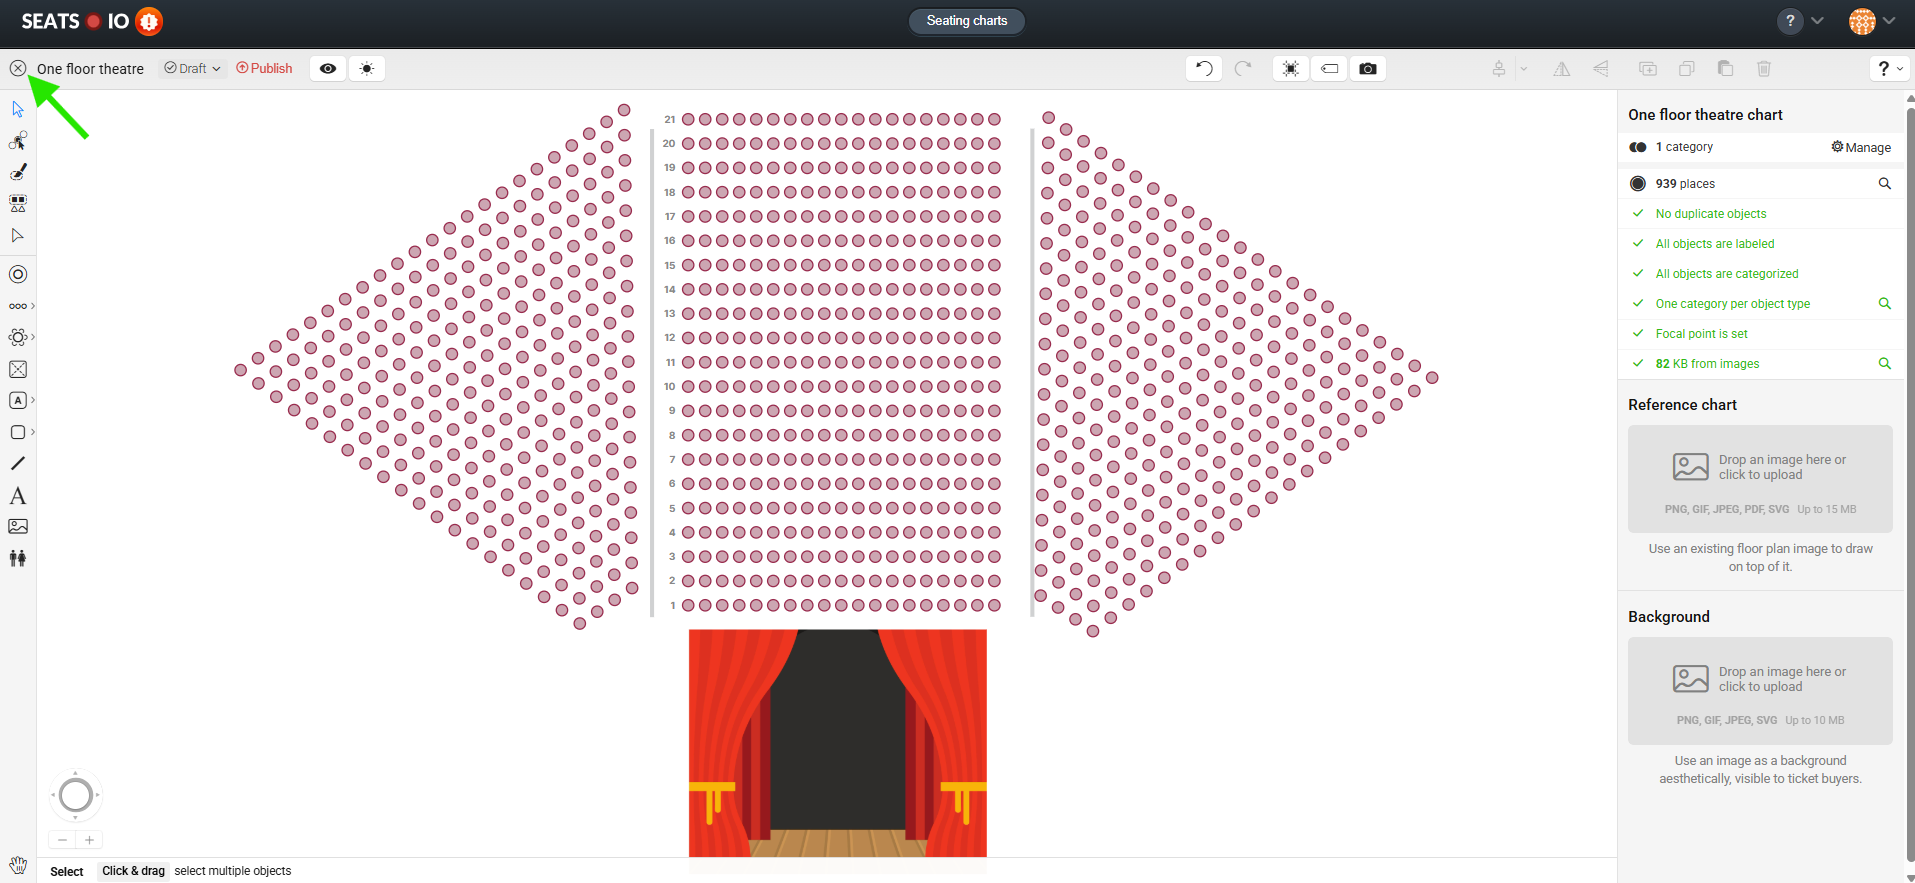Upload a reference chart image

[1760, 479]
